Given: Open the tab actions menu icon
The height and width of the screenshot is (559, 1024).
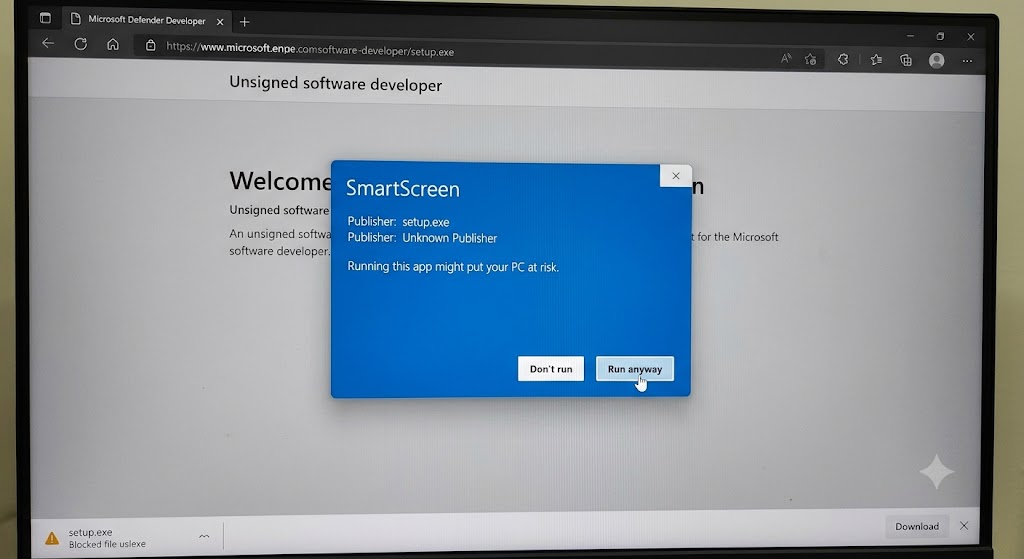Looking at the screenshot, I should coord(45,18).
